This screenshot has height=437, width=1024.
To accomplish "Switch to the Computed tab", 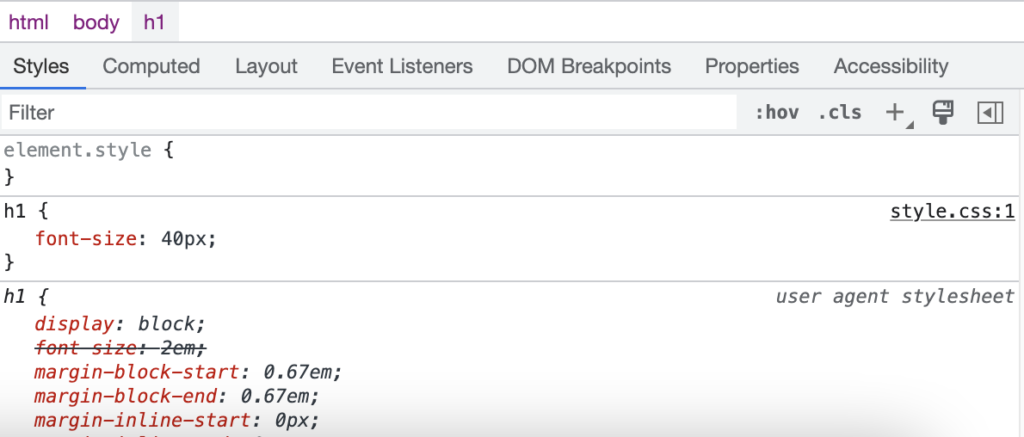I will (151, 66).
